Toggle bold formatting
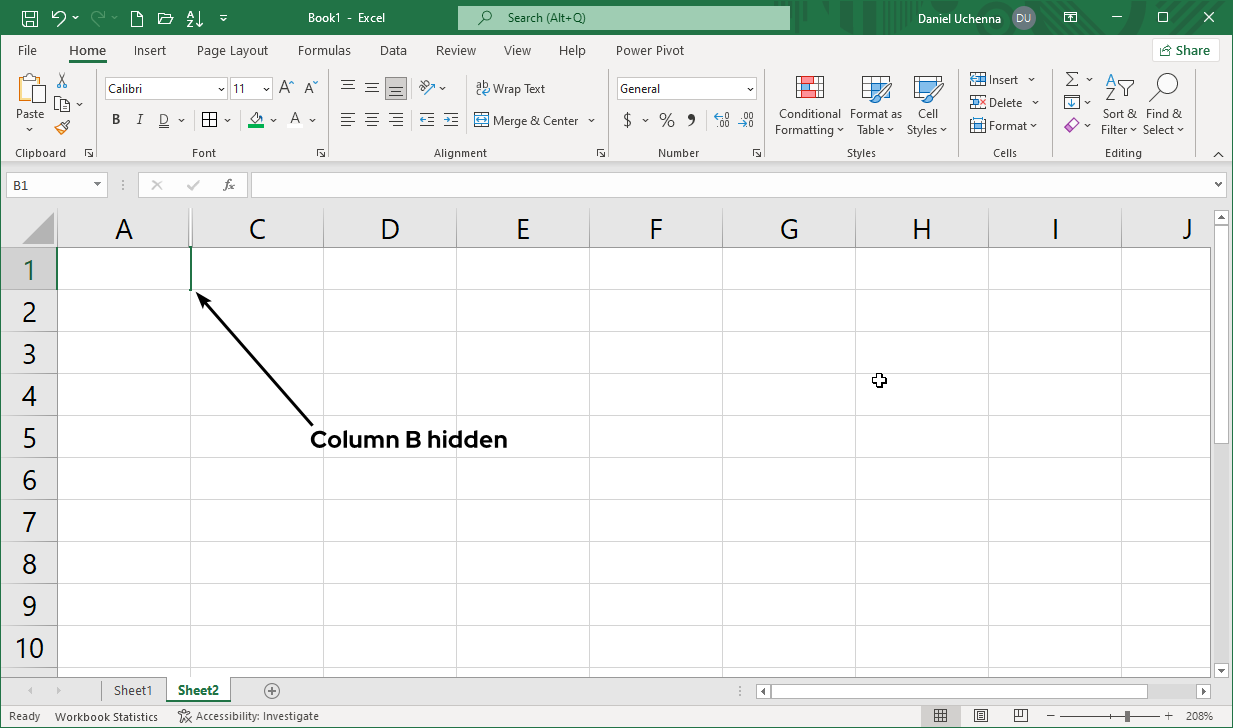The height and width of the screenshot is (728, 1233). (115, 120)
